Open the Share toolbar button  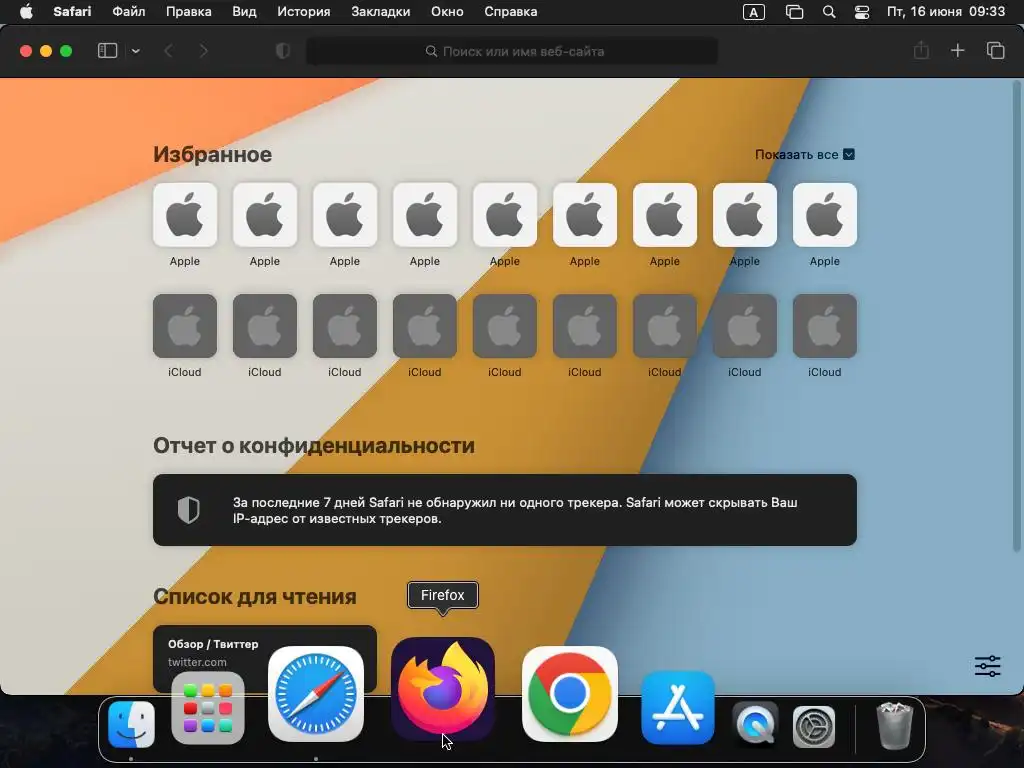pos(921,50)
